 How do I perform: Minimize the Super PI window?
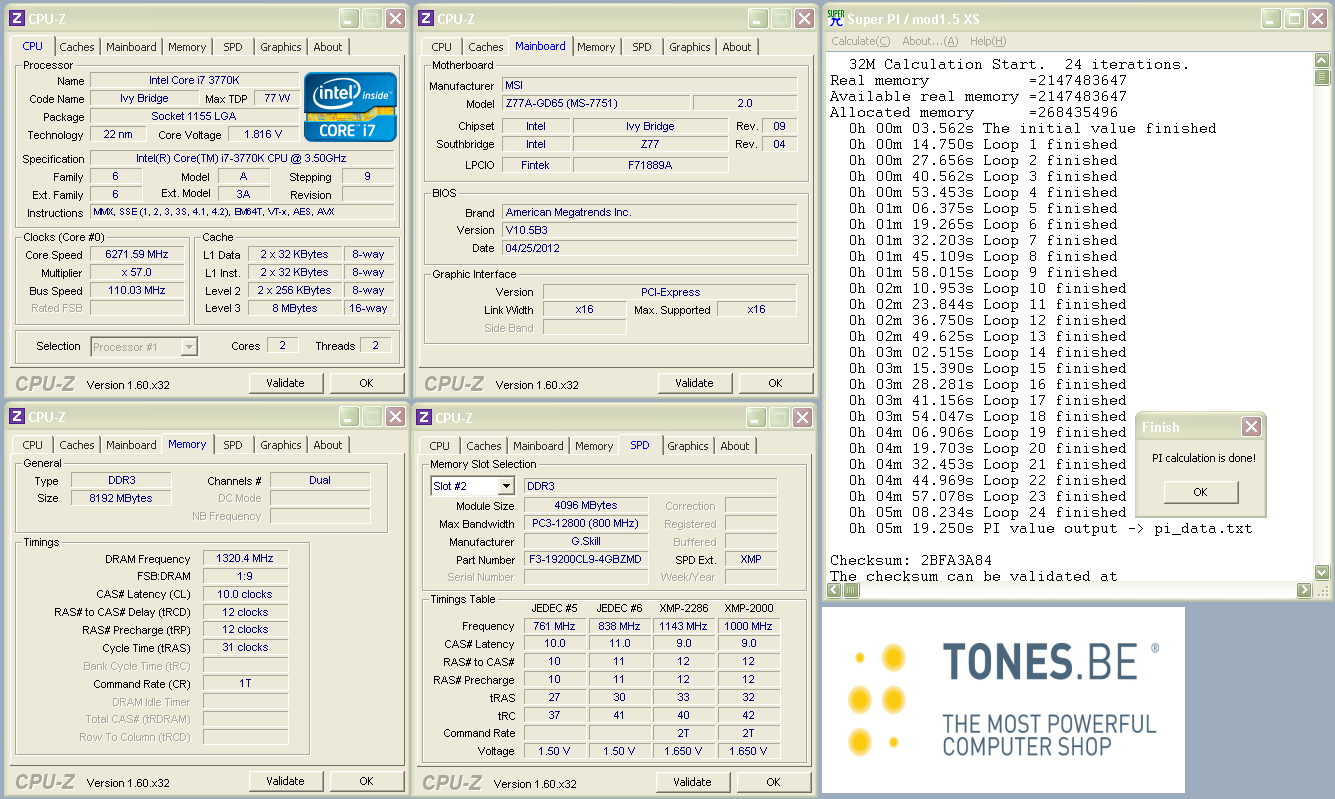[1270, 18]
